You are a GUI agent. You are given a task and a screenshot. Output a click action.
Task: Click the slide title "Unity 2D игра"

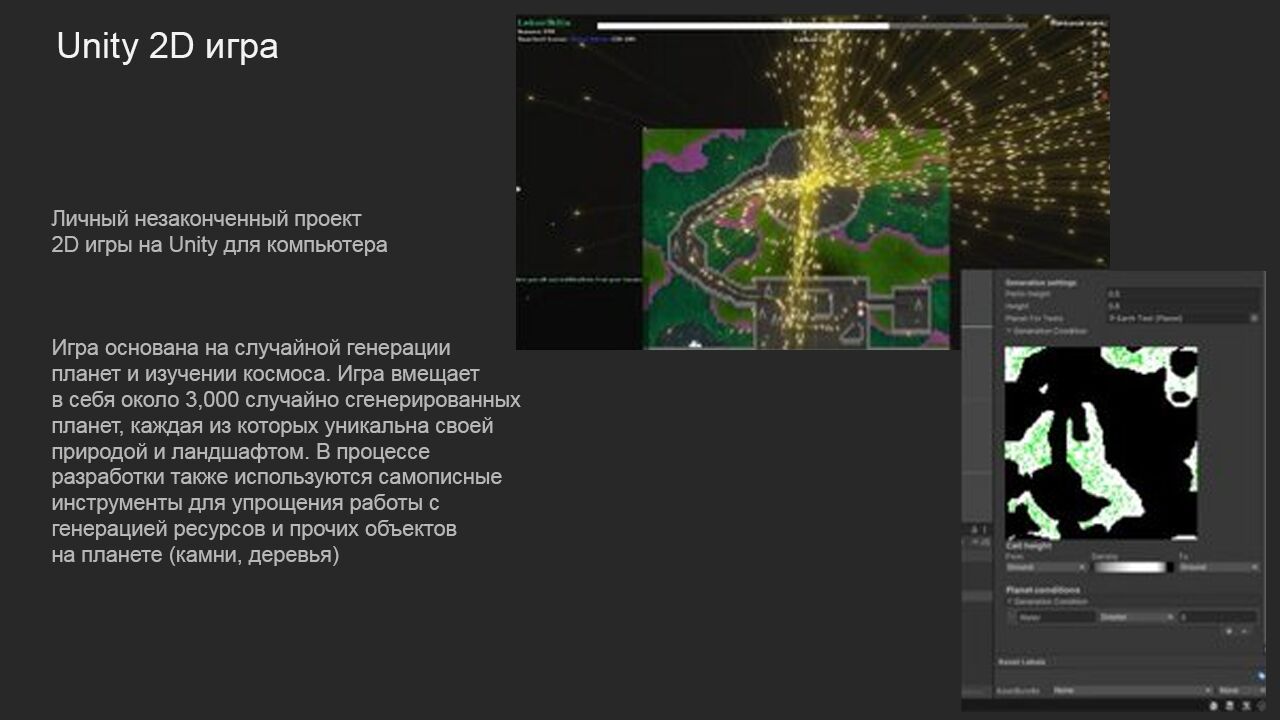[167, 46]
